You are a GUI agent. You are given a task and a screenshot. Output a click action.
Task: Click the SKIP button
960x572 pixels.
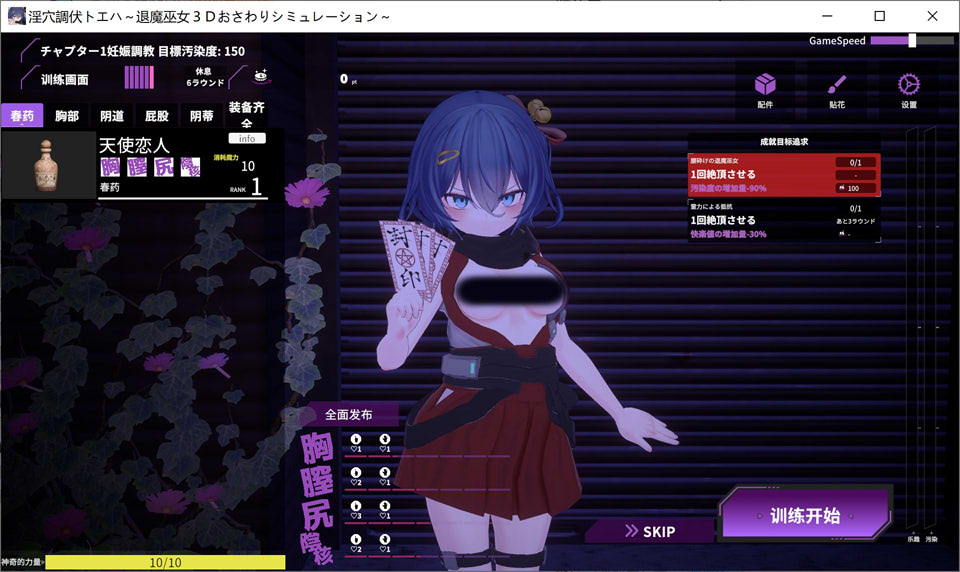[x=650, y=531]
